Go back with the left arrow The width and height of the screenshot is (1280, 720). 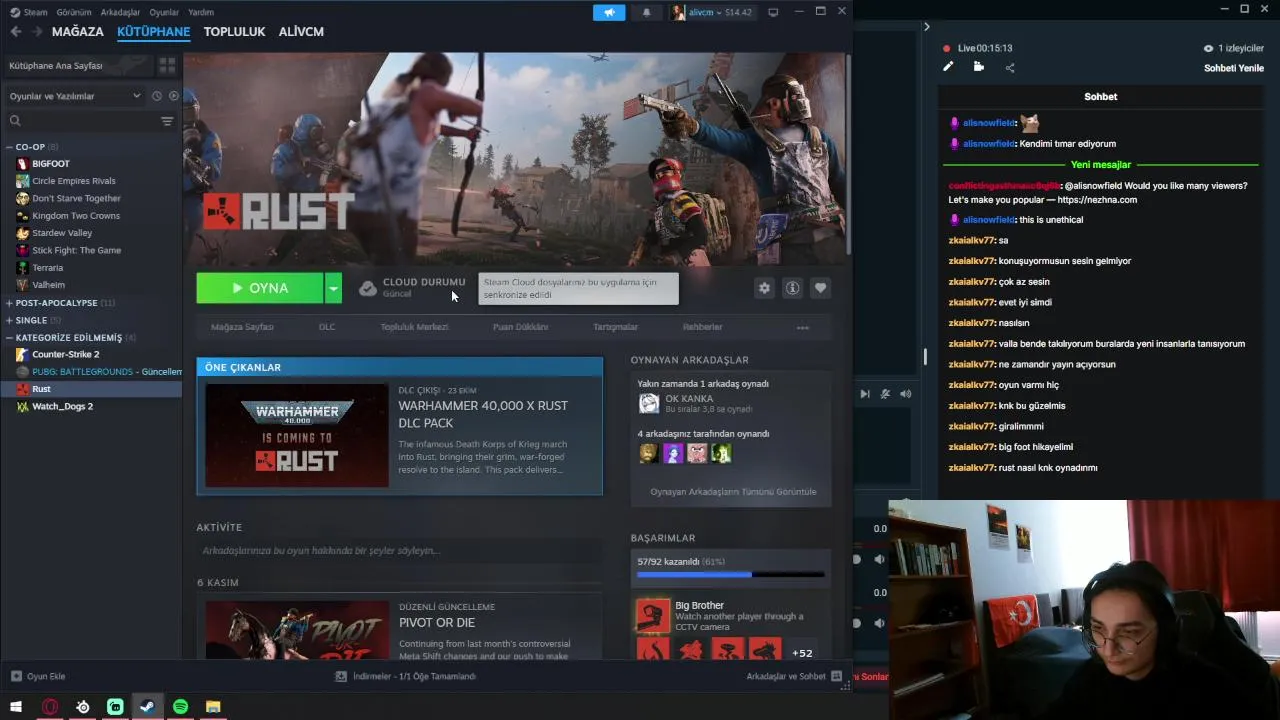point(15,32)
